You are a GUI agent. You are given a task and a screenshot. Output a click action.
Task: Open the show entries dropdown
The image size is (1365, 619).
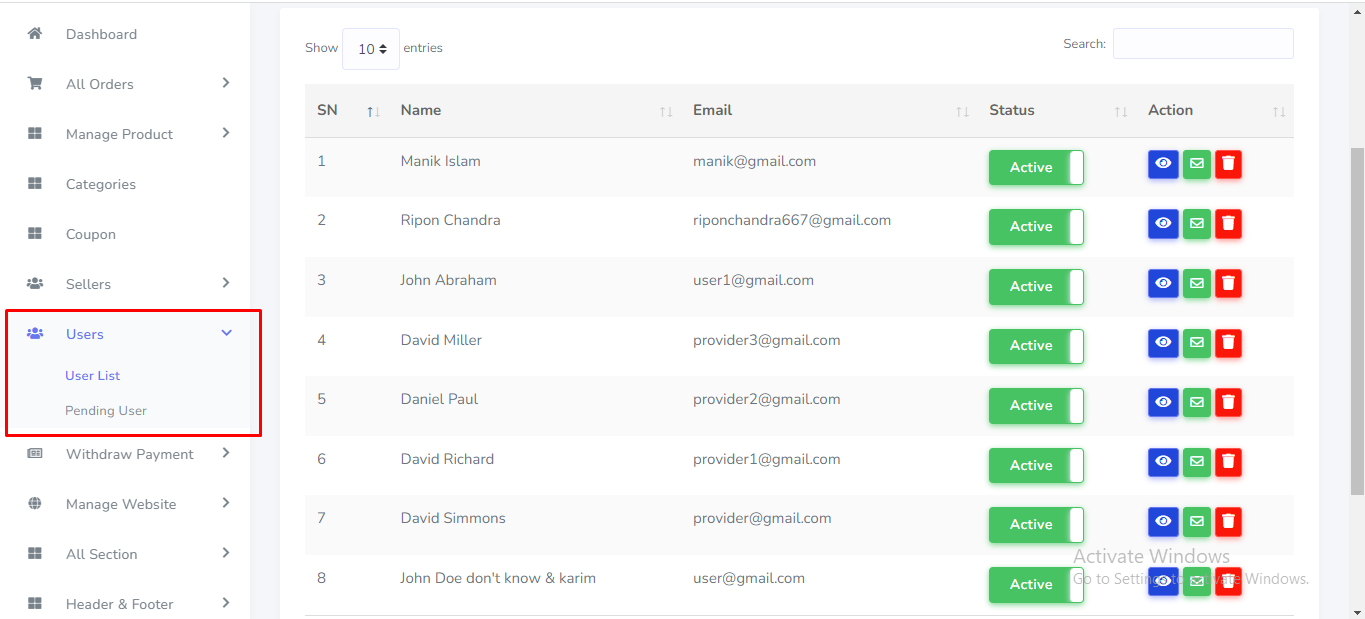[371, 49]
